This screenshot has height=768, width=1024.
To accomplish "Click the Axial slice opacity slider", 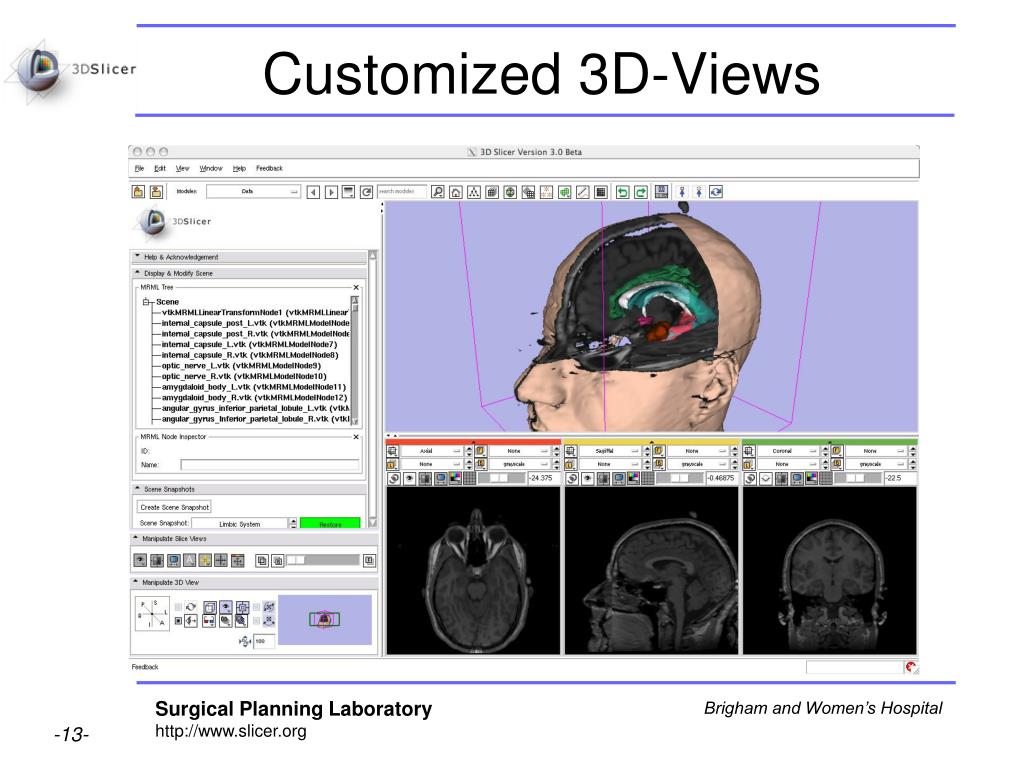I will pos(502,478).
